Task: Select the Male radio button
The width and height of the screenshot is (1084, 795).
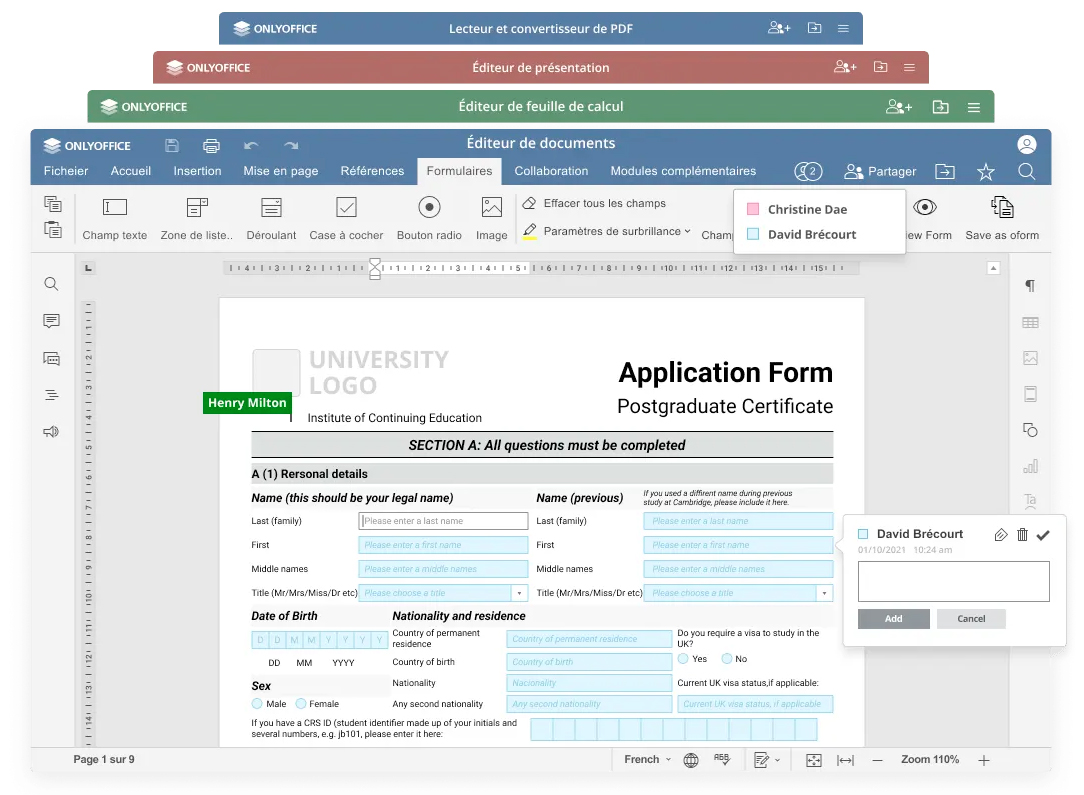Action: [x=257, y=704]
